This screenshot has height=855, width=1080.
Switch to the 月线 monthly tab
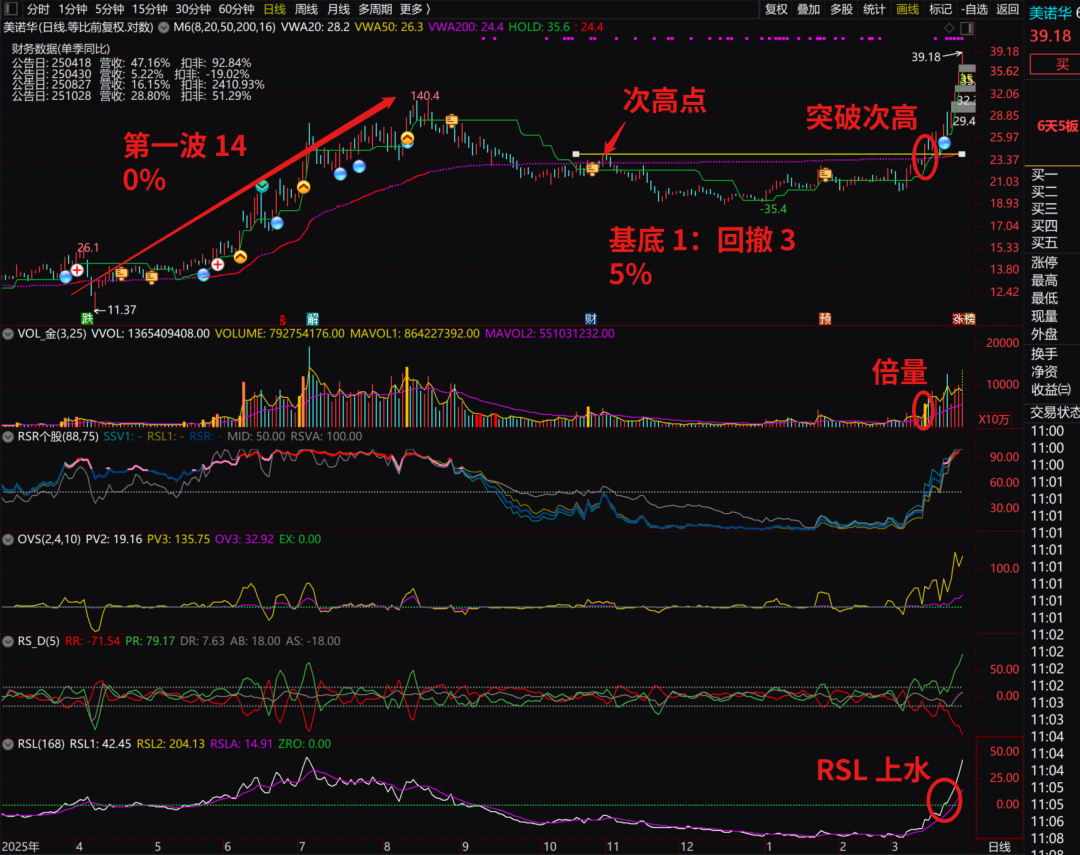(x=338, y=9)
